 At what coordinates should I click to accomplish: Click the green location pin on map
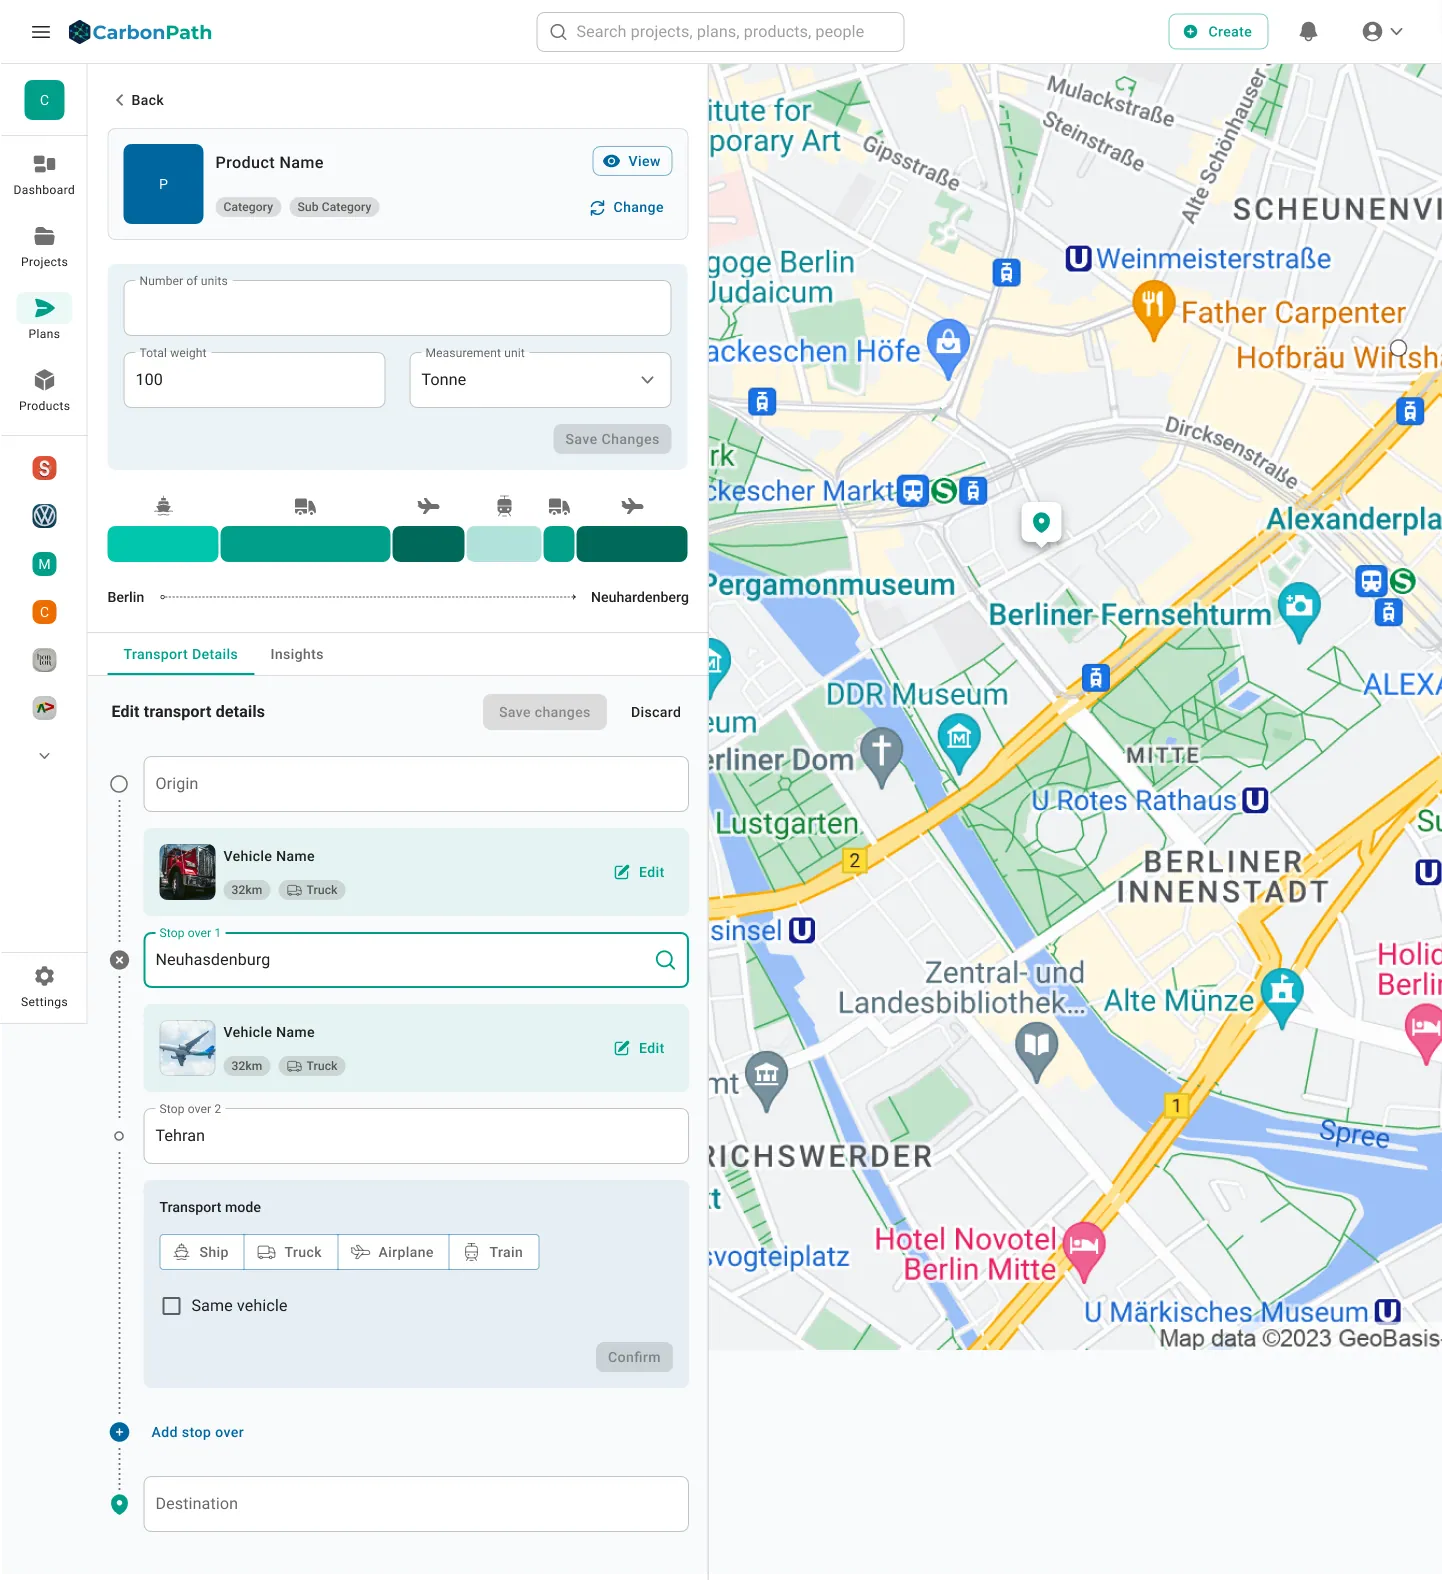[x=1041, y=523]
